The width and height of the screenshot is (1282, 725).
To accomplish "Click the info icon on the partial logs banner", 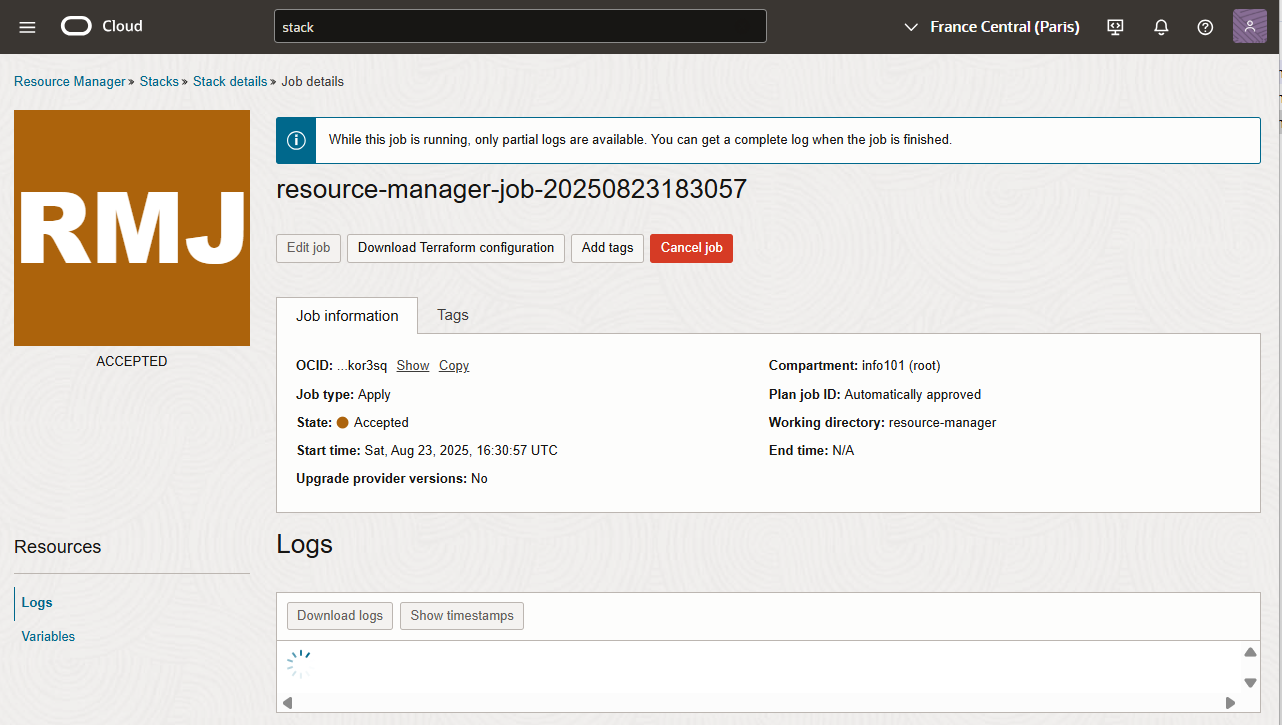I will (295, 140).
